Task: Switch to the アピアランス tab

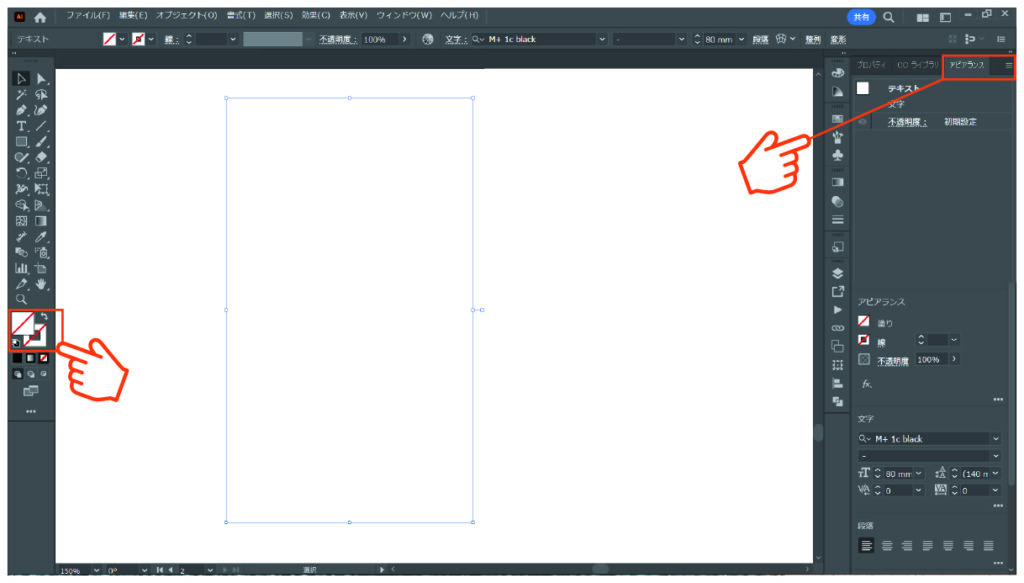Action: coord(967,65)
